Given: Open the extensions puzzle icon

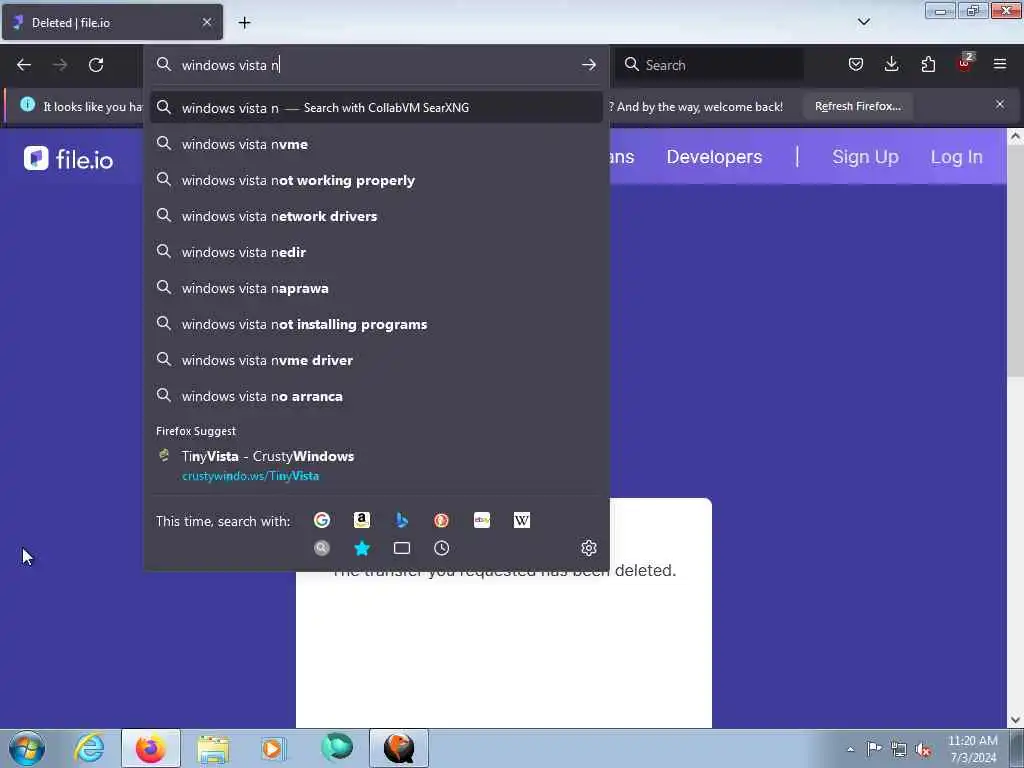Looking at the screenshot, I should tap(928, 64).
